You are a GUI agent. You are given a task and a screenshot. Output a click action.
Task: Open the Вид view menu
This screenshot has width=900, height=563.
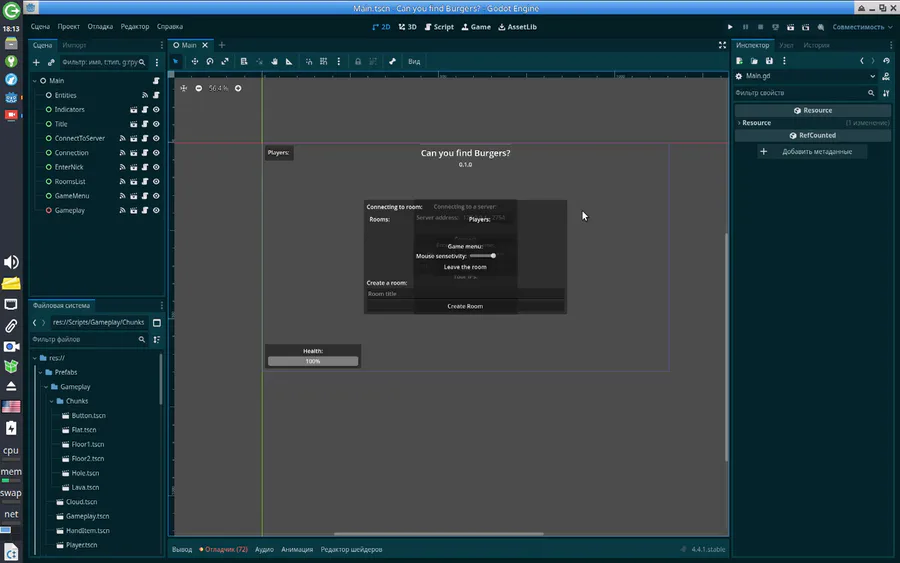(414, 61)
